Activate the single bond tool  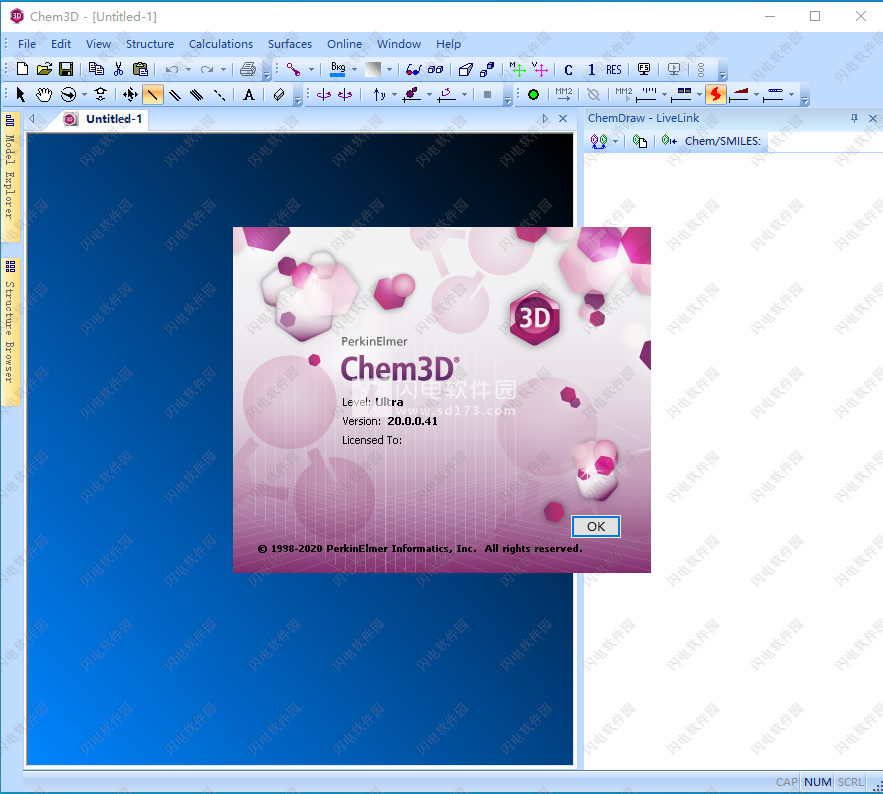[153, 95]
